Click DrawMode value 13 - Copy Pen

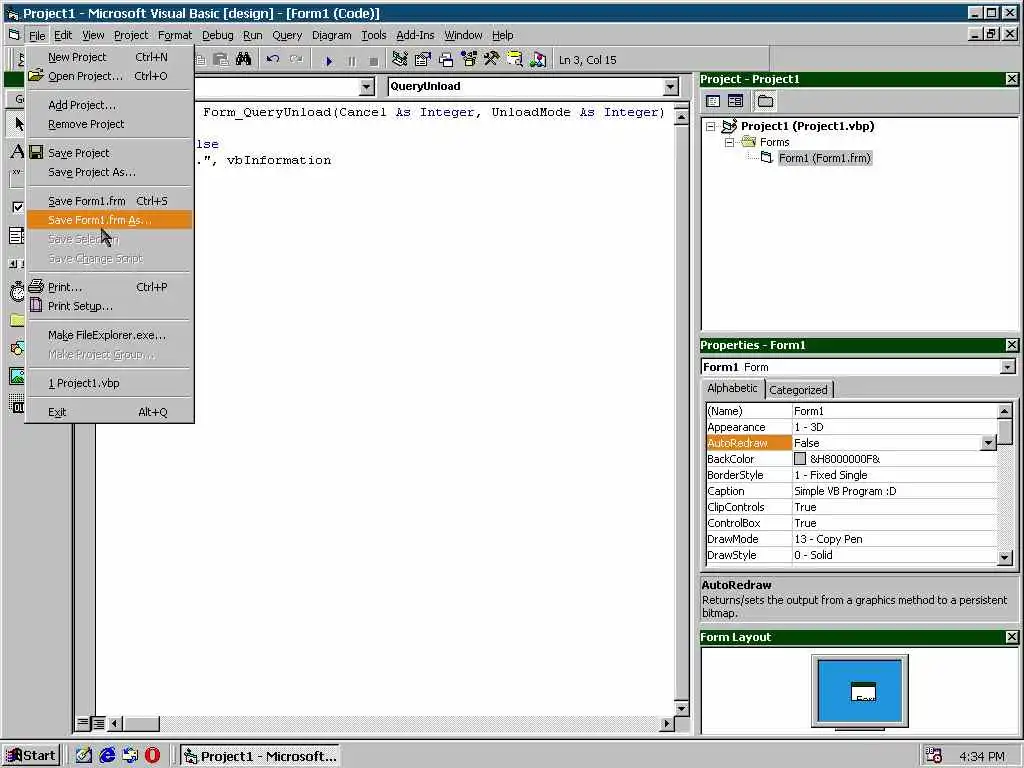click(828, 539)
